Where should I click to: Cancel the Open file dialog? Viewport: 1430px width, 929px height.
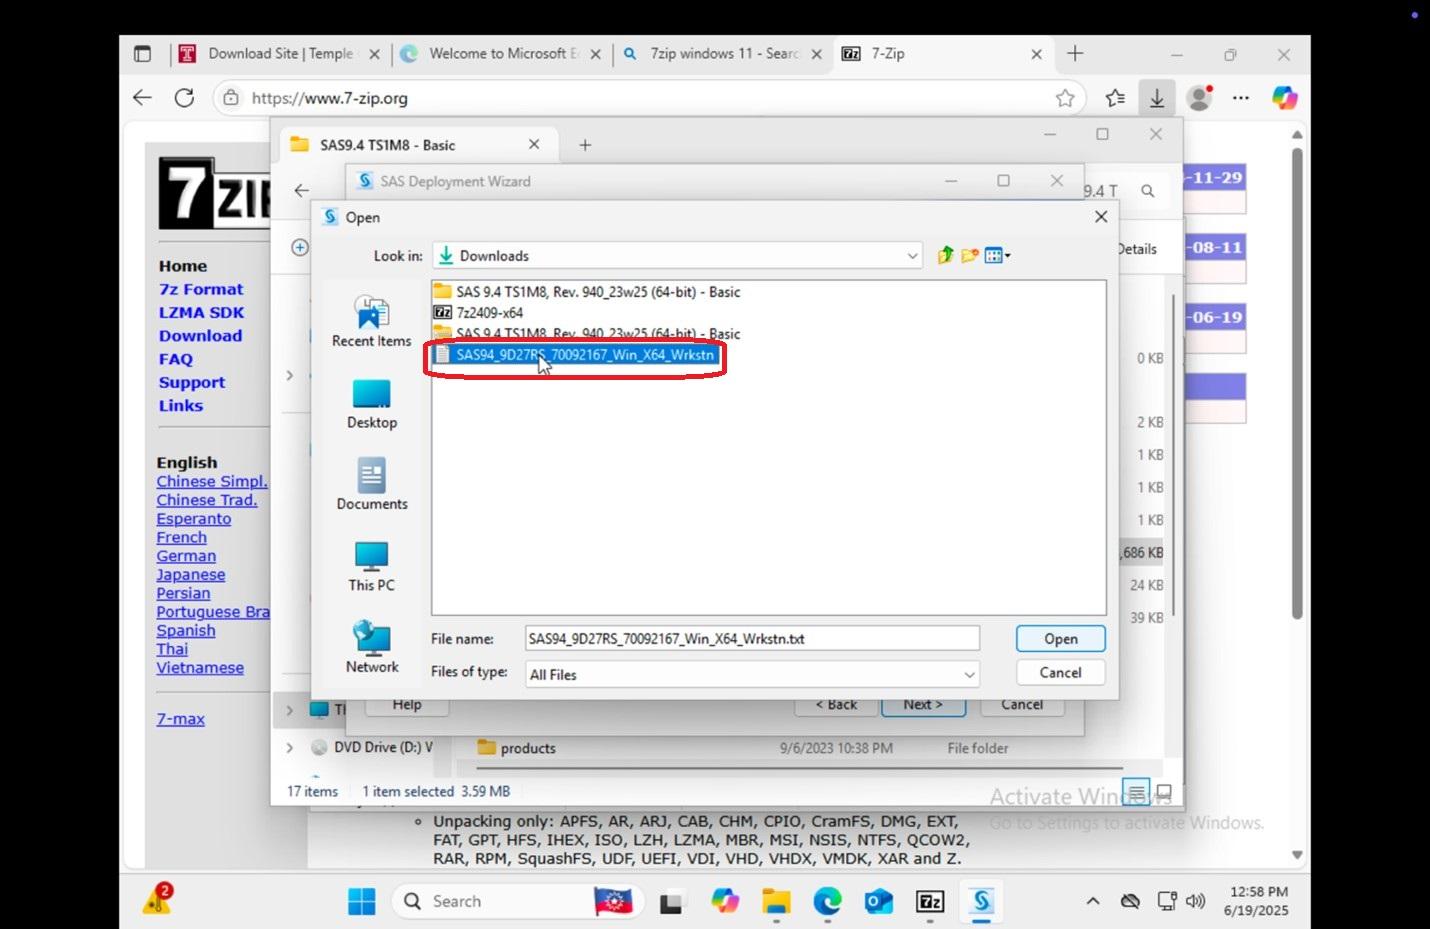click(1060, 673)
